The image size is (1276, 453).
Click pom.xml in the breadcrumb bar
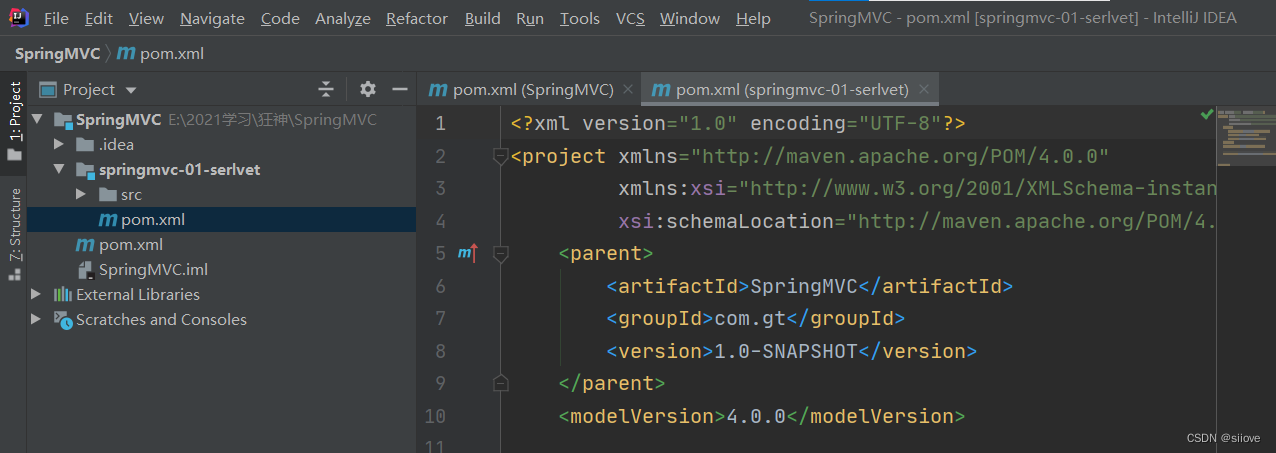161,54
